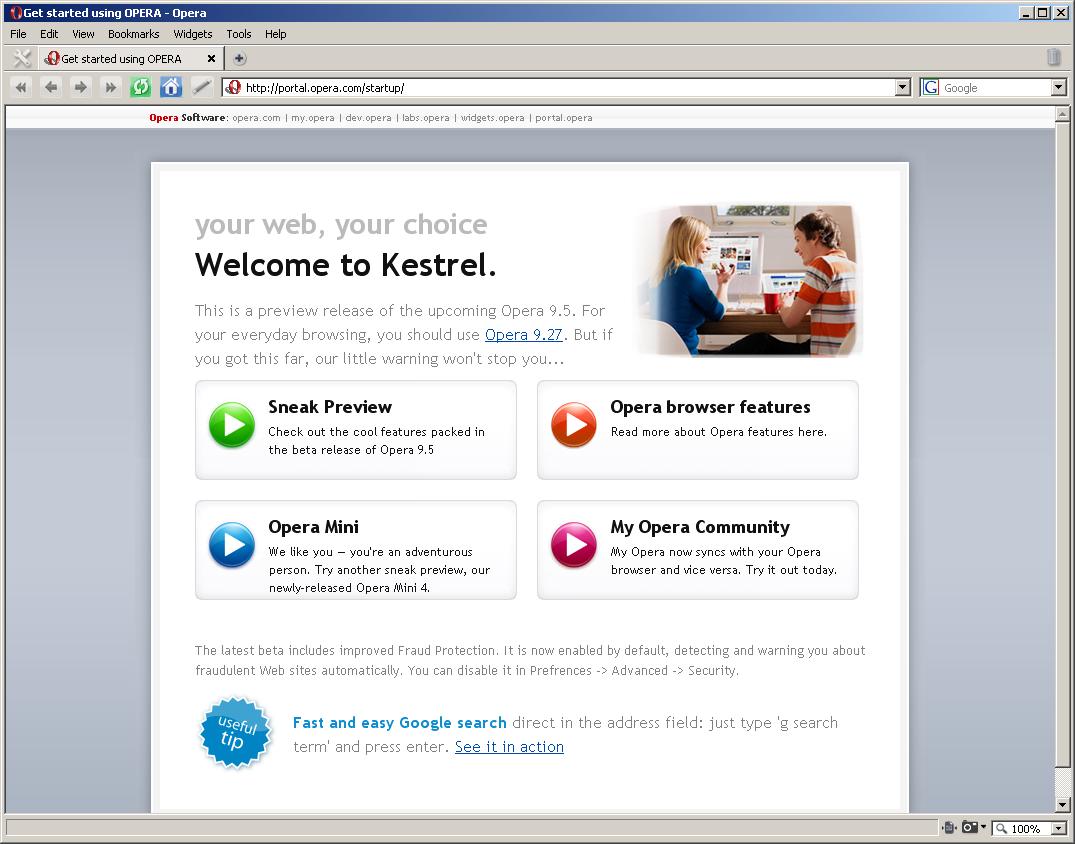Click the wand pencil toolbar icon
1075x844 pixels.
click(201, 87)
